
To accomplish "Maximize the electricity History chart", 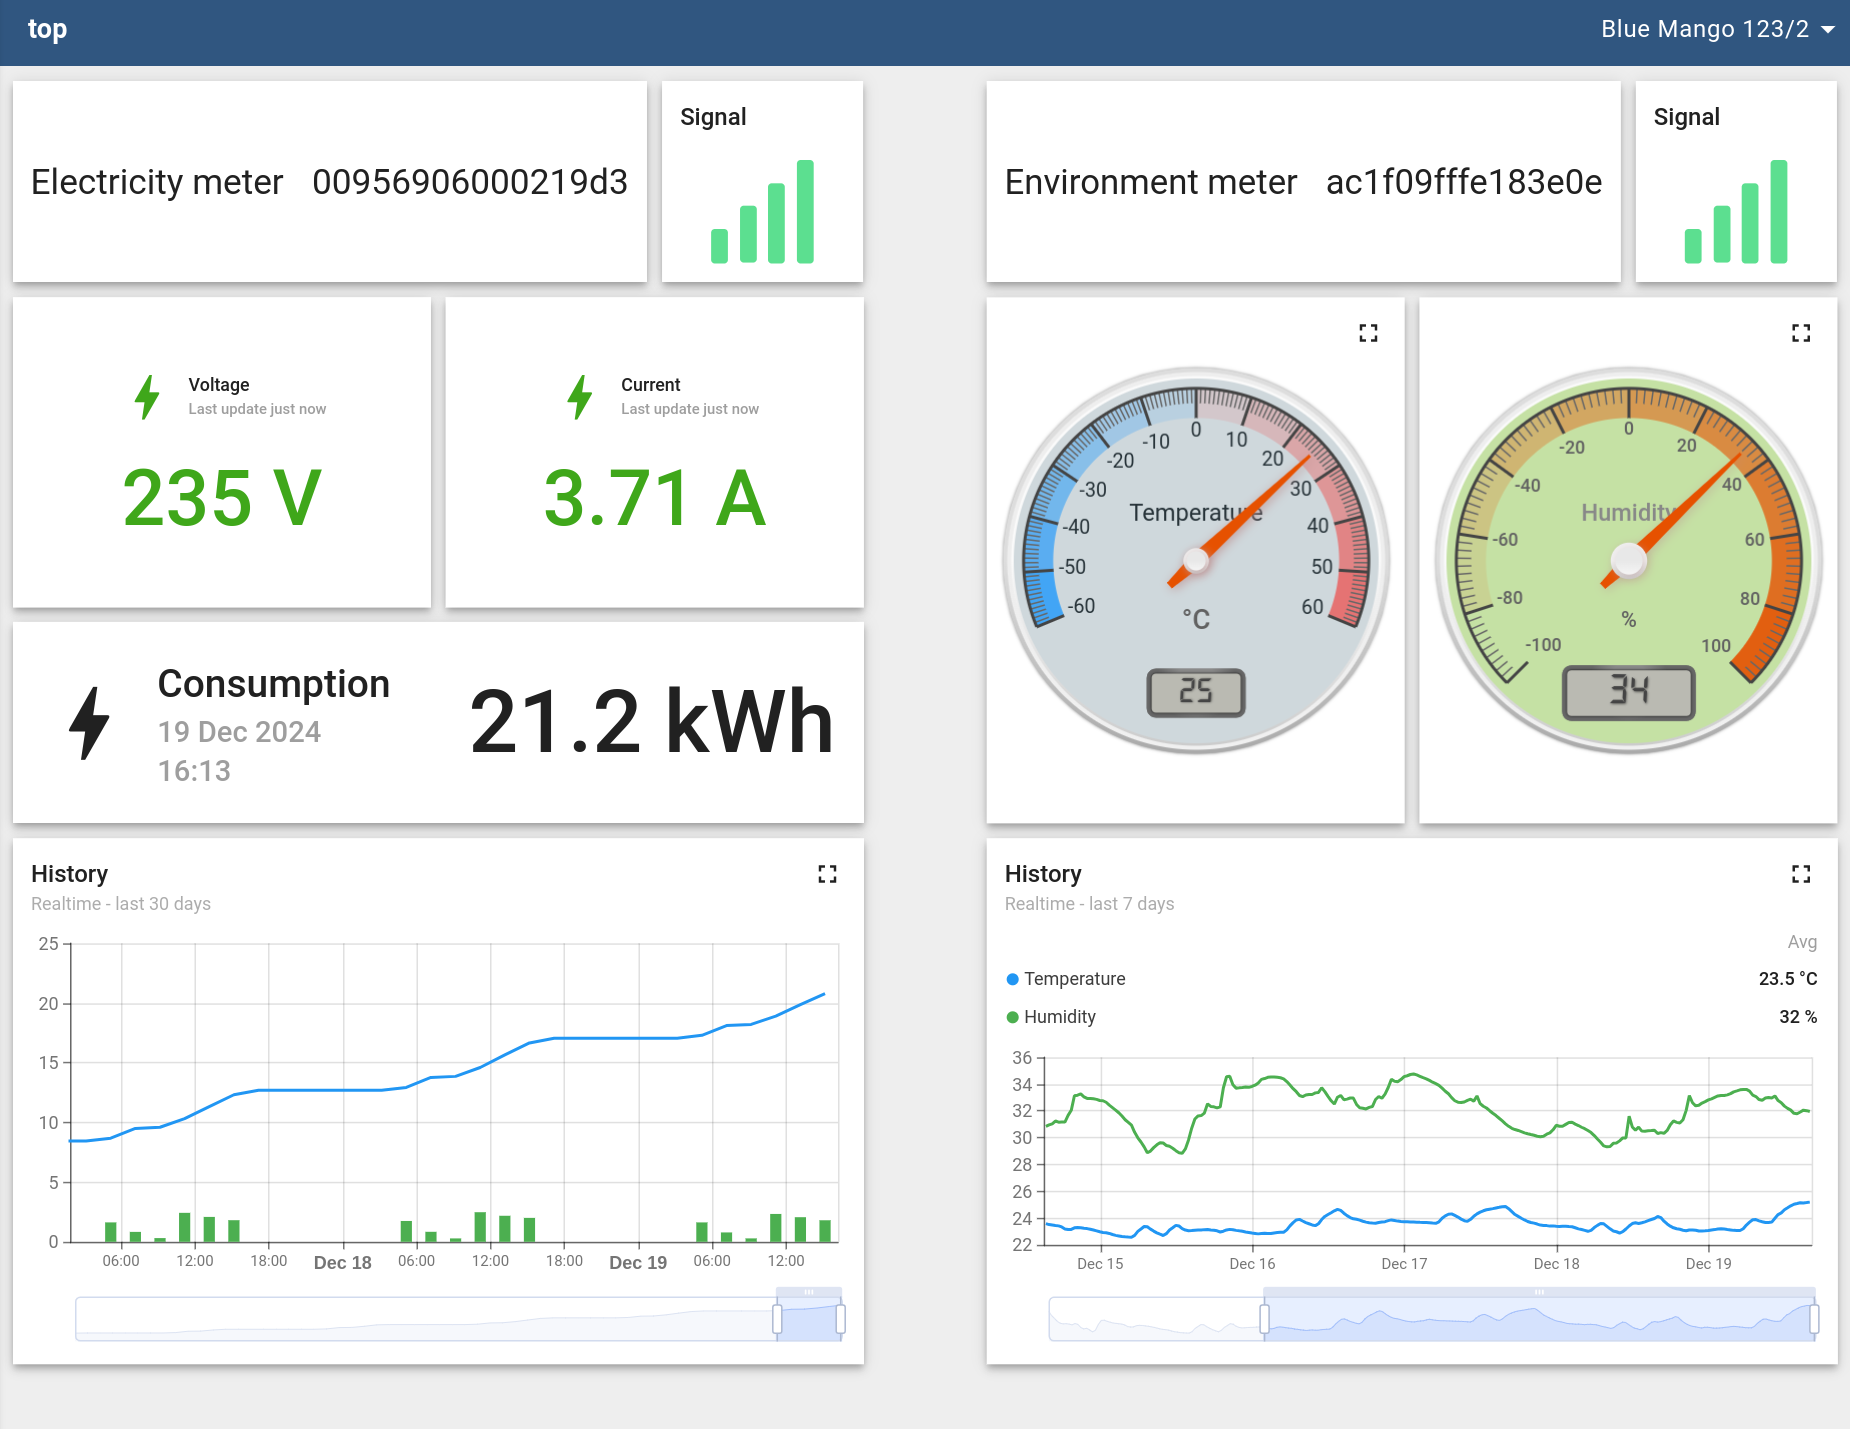I will pos(827,874).
